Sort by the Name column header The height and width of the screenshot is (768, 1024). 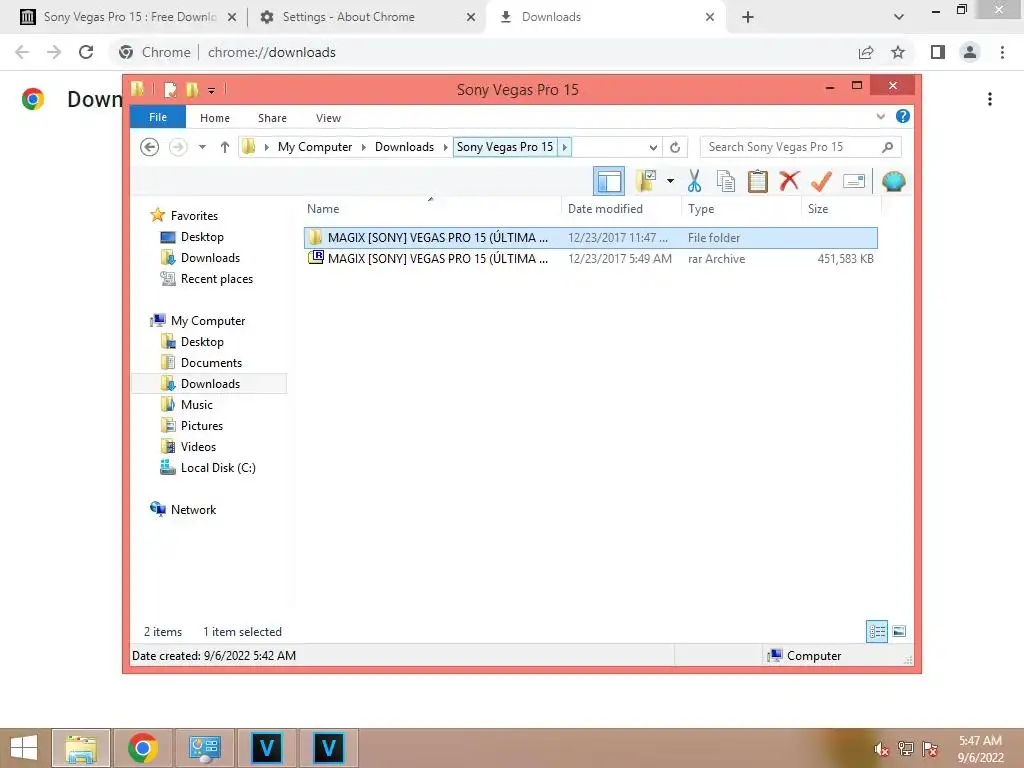click(323, 209)
